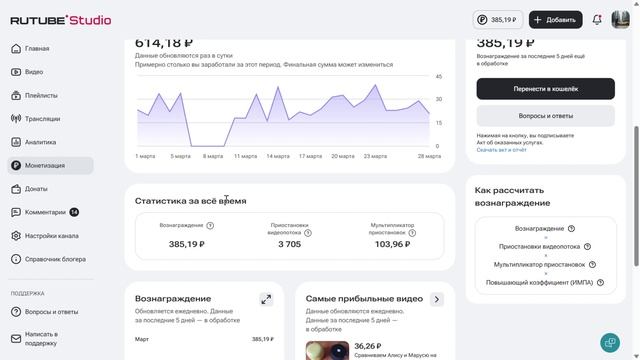Click help icon by Приостановки видеопотока in formula card
The width and height of the screenshot is (640, 360).
point(587,247)
